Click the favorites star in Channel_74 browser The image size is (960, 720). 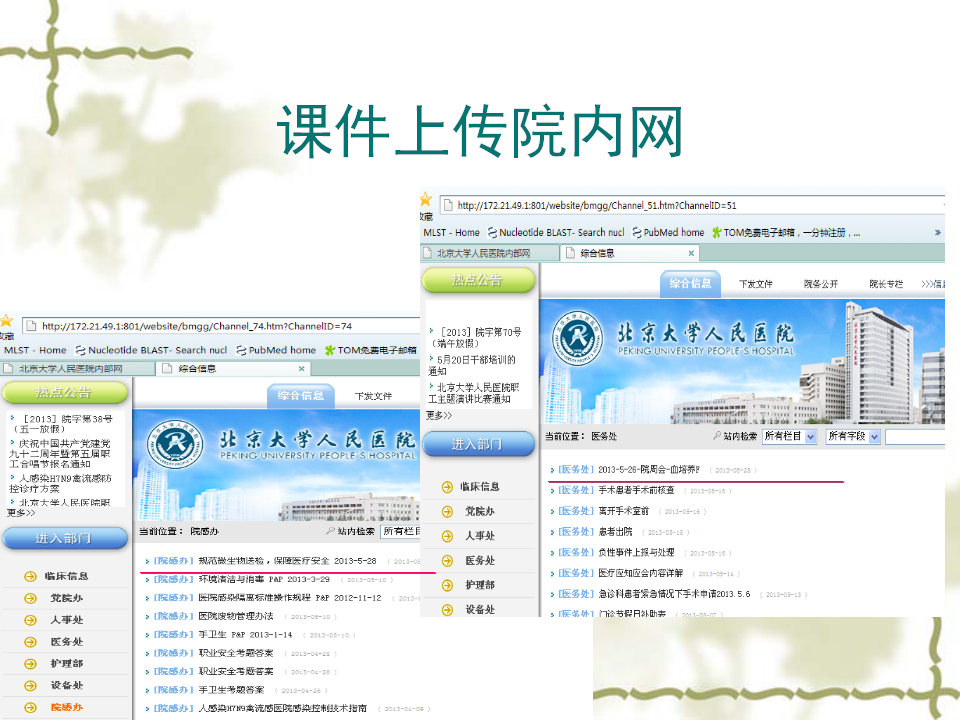(6, 321)
